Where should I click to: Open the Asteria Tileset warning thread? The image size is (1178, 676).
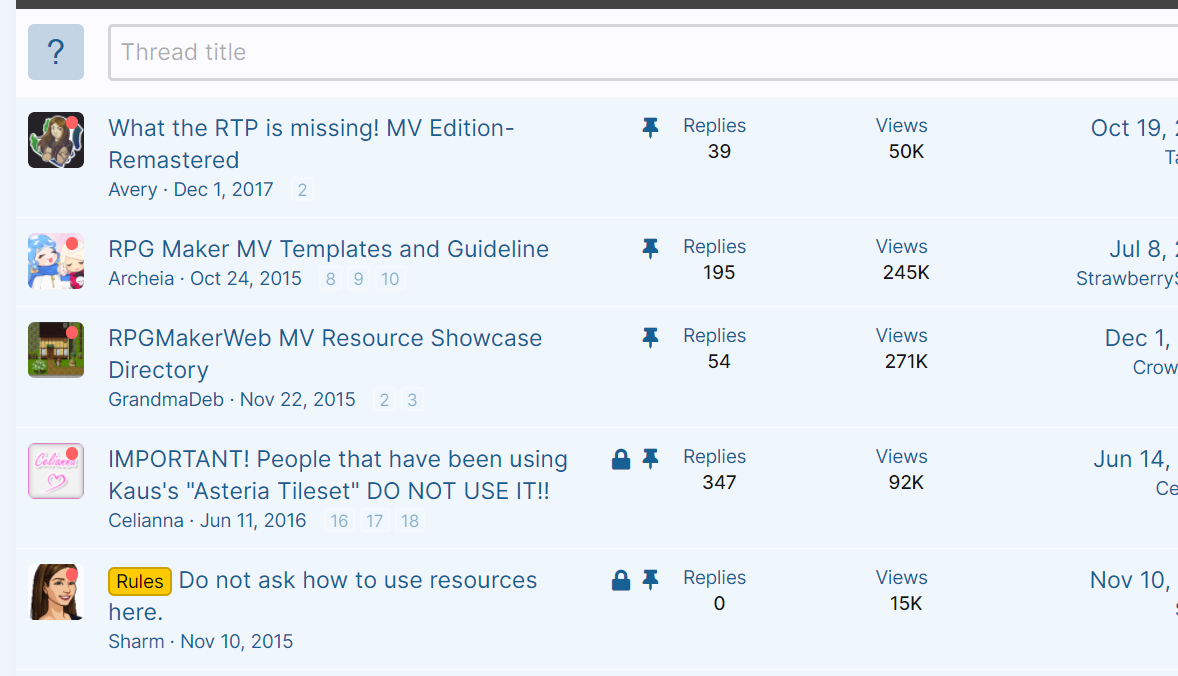click(x=338, y=475)
